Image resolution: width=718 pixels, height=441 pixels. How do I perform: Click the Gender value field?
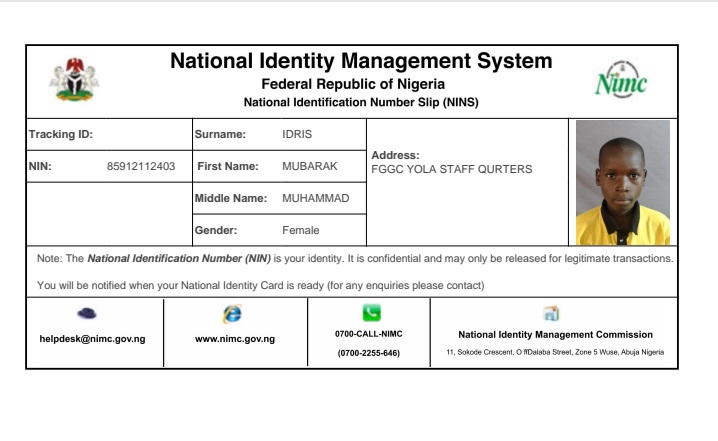pyautogui.click(x=300, y=230)
